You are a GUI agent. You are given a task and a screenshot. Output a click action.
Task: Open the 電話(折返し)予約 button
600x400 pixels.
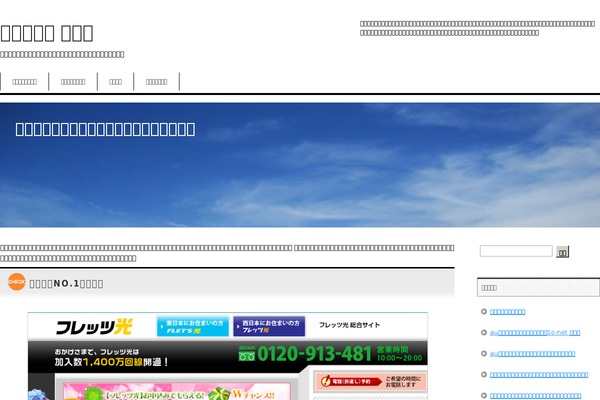click(x=351, y=381)
